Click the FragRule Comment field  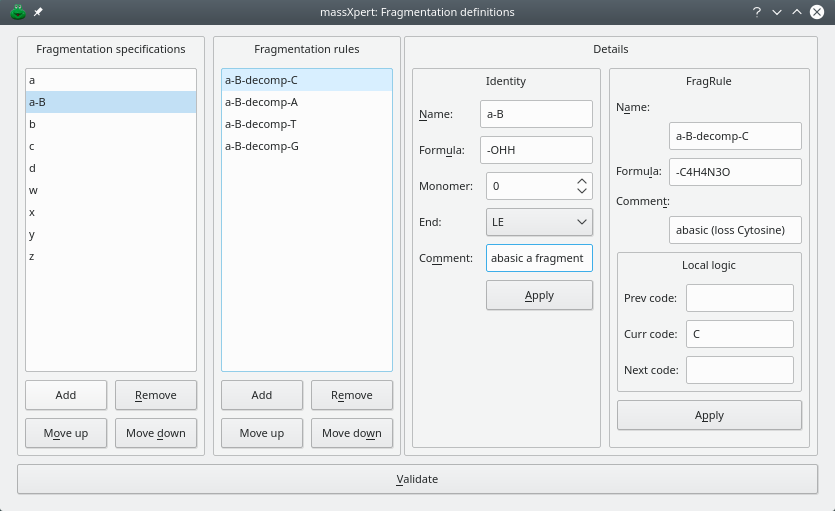[x=735, y=230]
